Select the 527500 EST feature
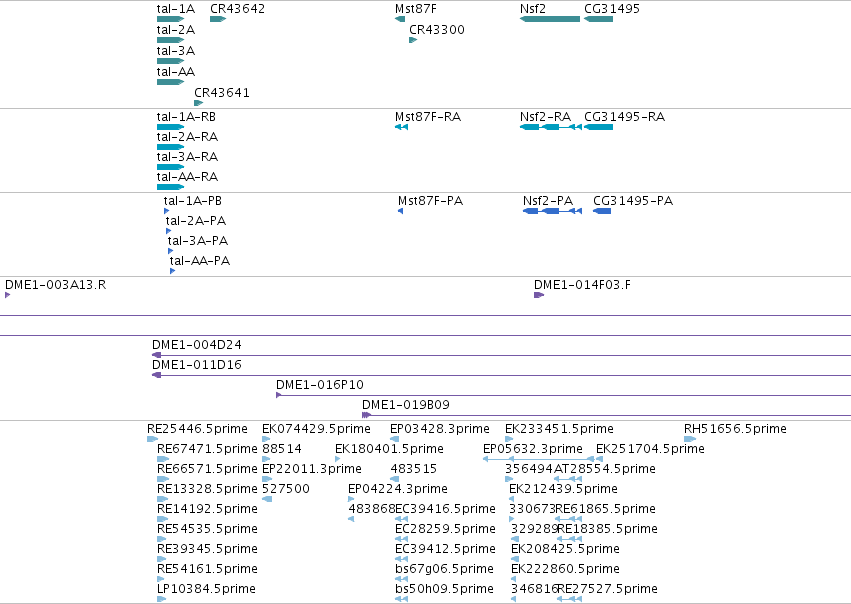851x604 pixels. [267, 499]
